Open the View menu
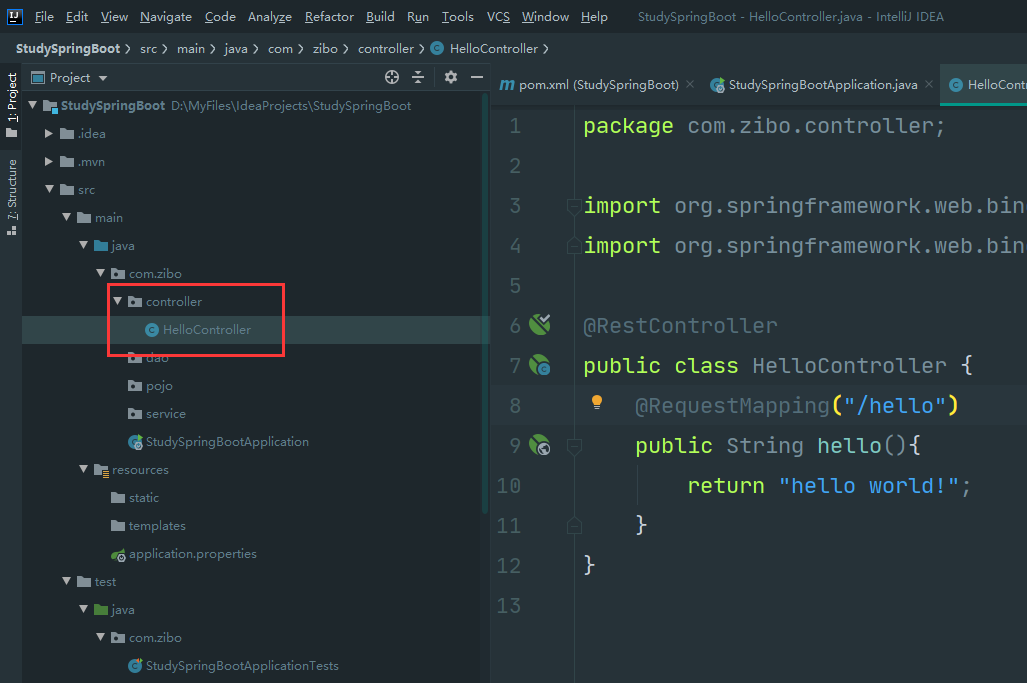1027x683 pixels. click(114, 16)
